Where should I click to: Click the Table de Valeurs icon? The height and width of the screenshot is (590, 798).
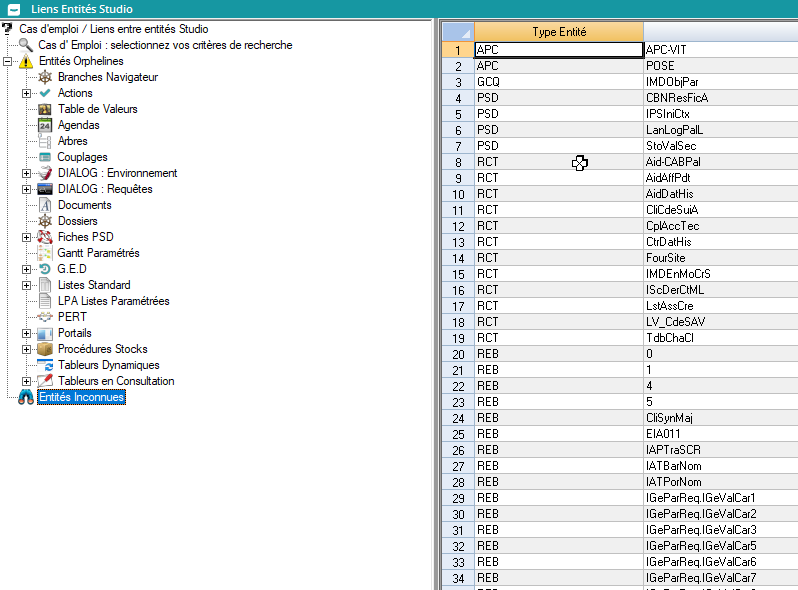point(44,109)
